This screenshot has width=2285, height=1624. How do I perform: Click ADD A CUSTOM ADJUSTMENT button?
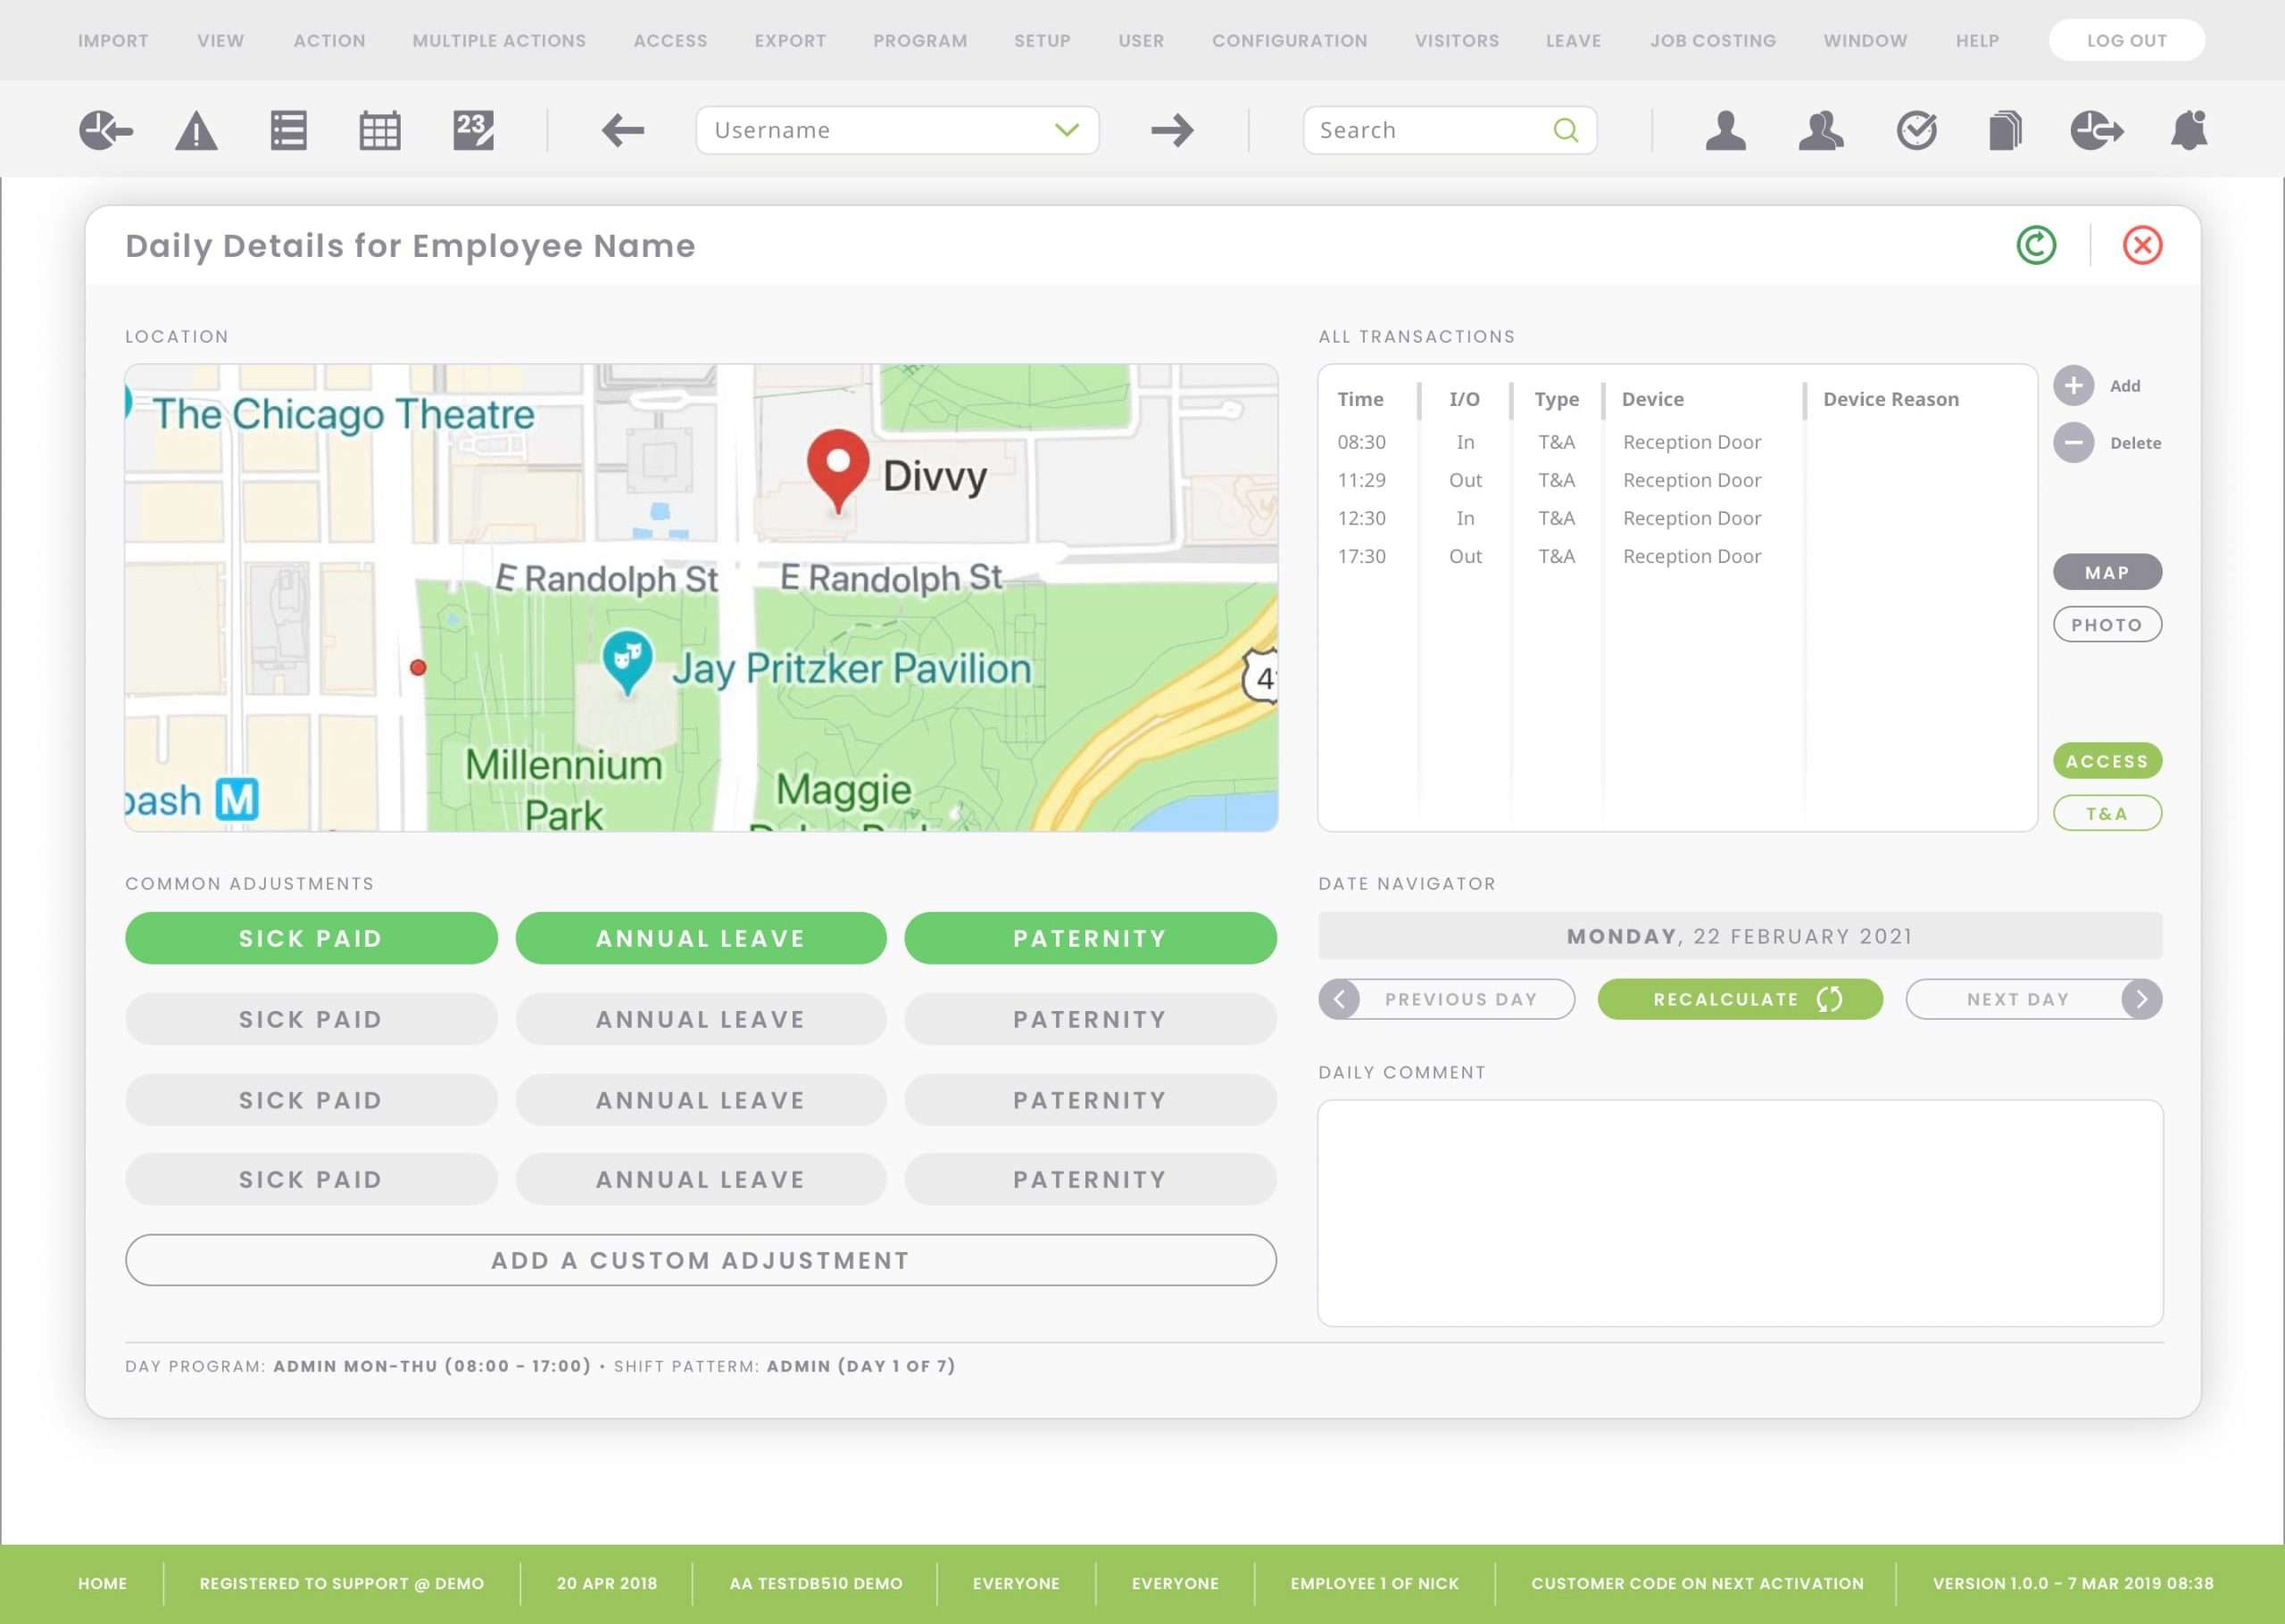(700, 1260)
